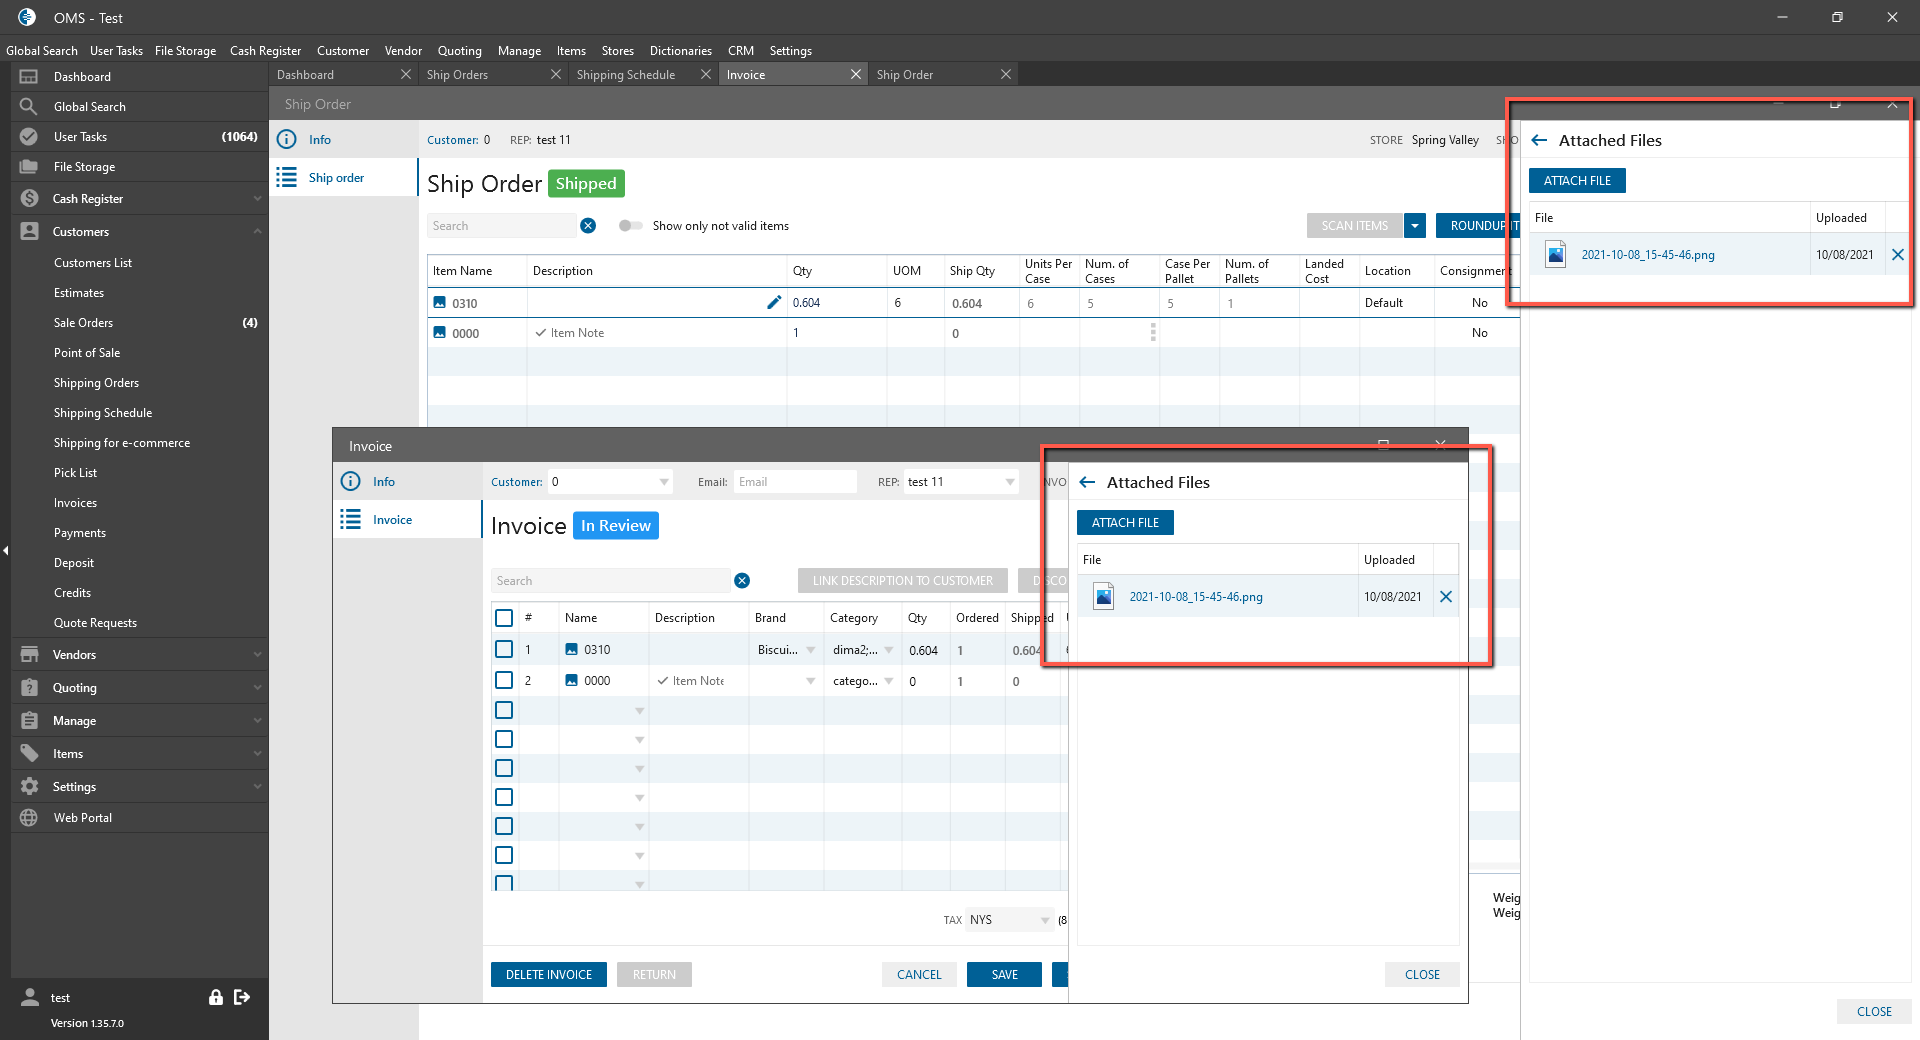
Task: Check the box for invoice row 1
Action: (x=504, y=650)
